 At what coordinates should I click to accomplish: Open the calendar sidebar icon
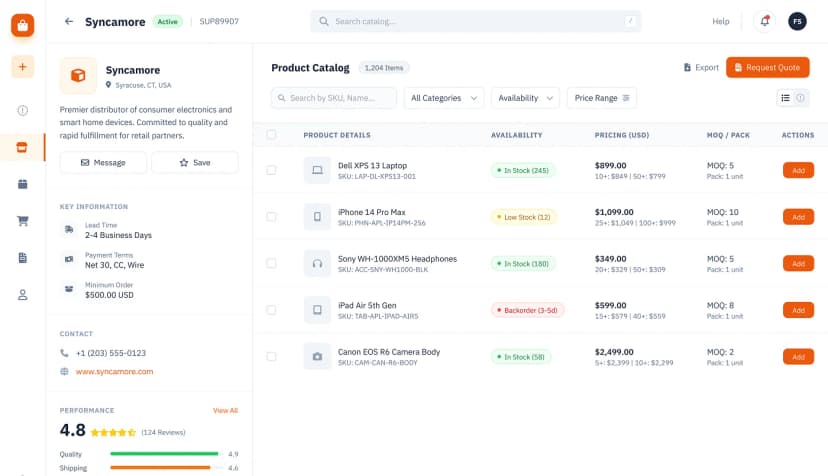coord(23,184)
